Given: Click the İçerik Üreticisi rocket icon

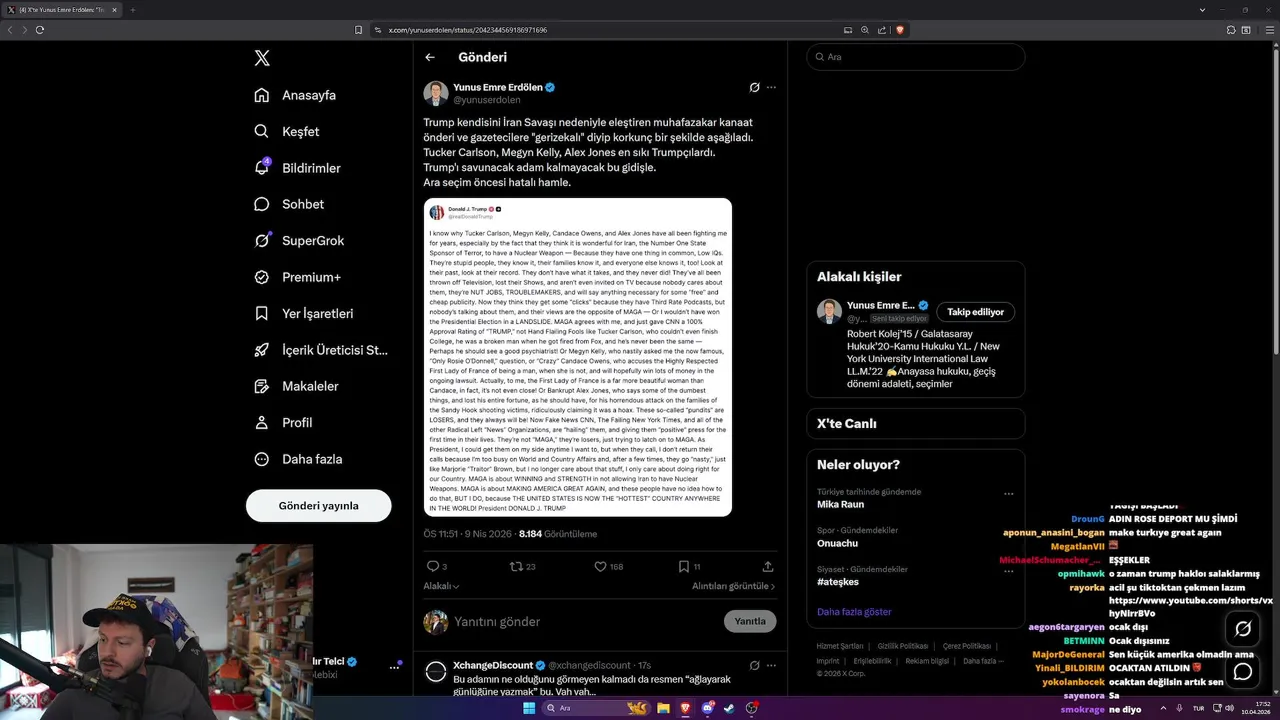Looking at the screenshot, I should tap(262, 350).
